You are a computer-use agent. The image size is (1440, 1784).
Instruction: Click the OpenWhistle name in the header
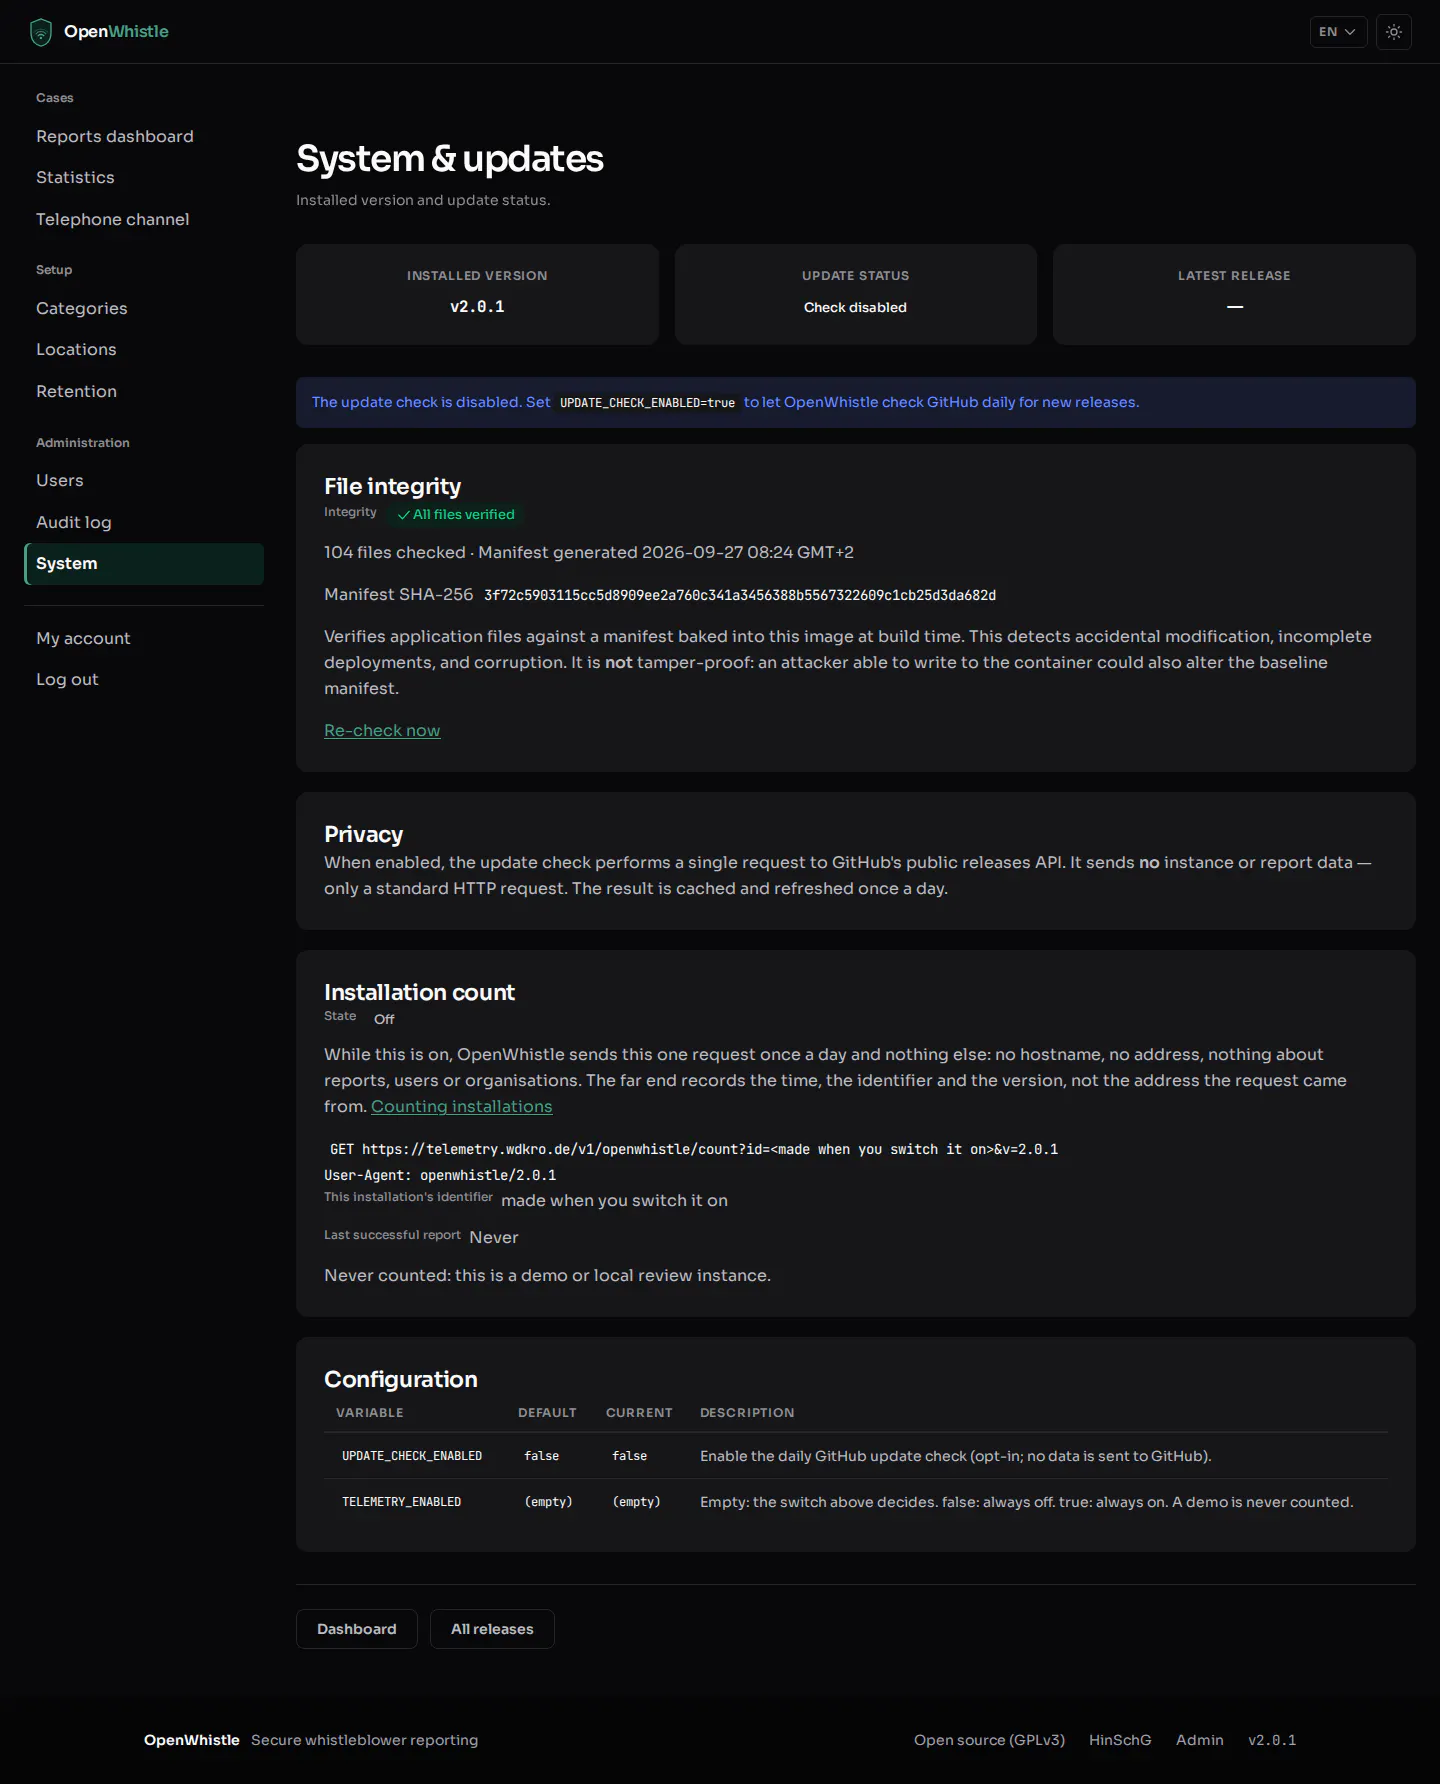(x=116, y=32)
